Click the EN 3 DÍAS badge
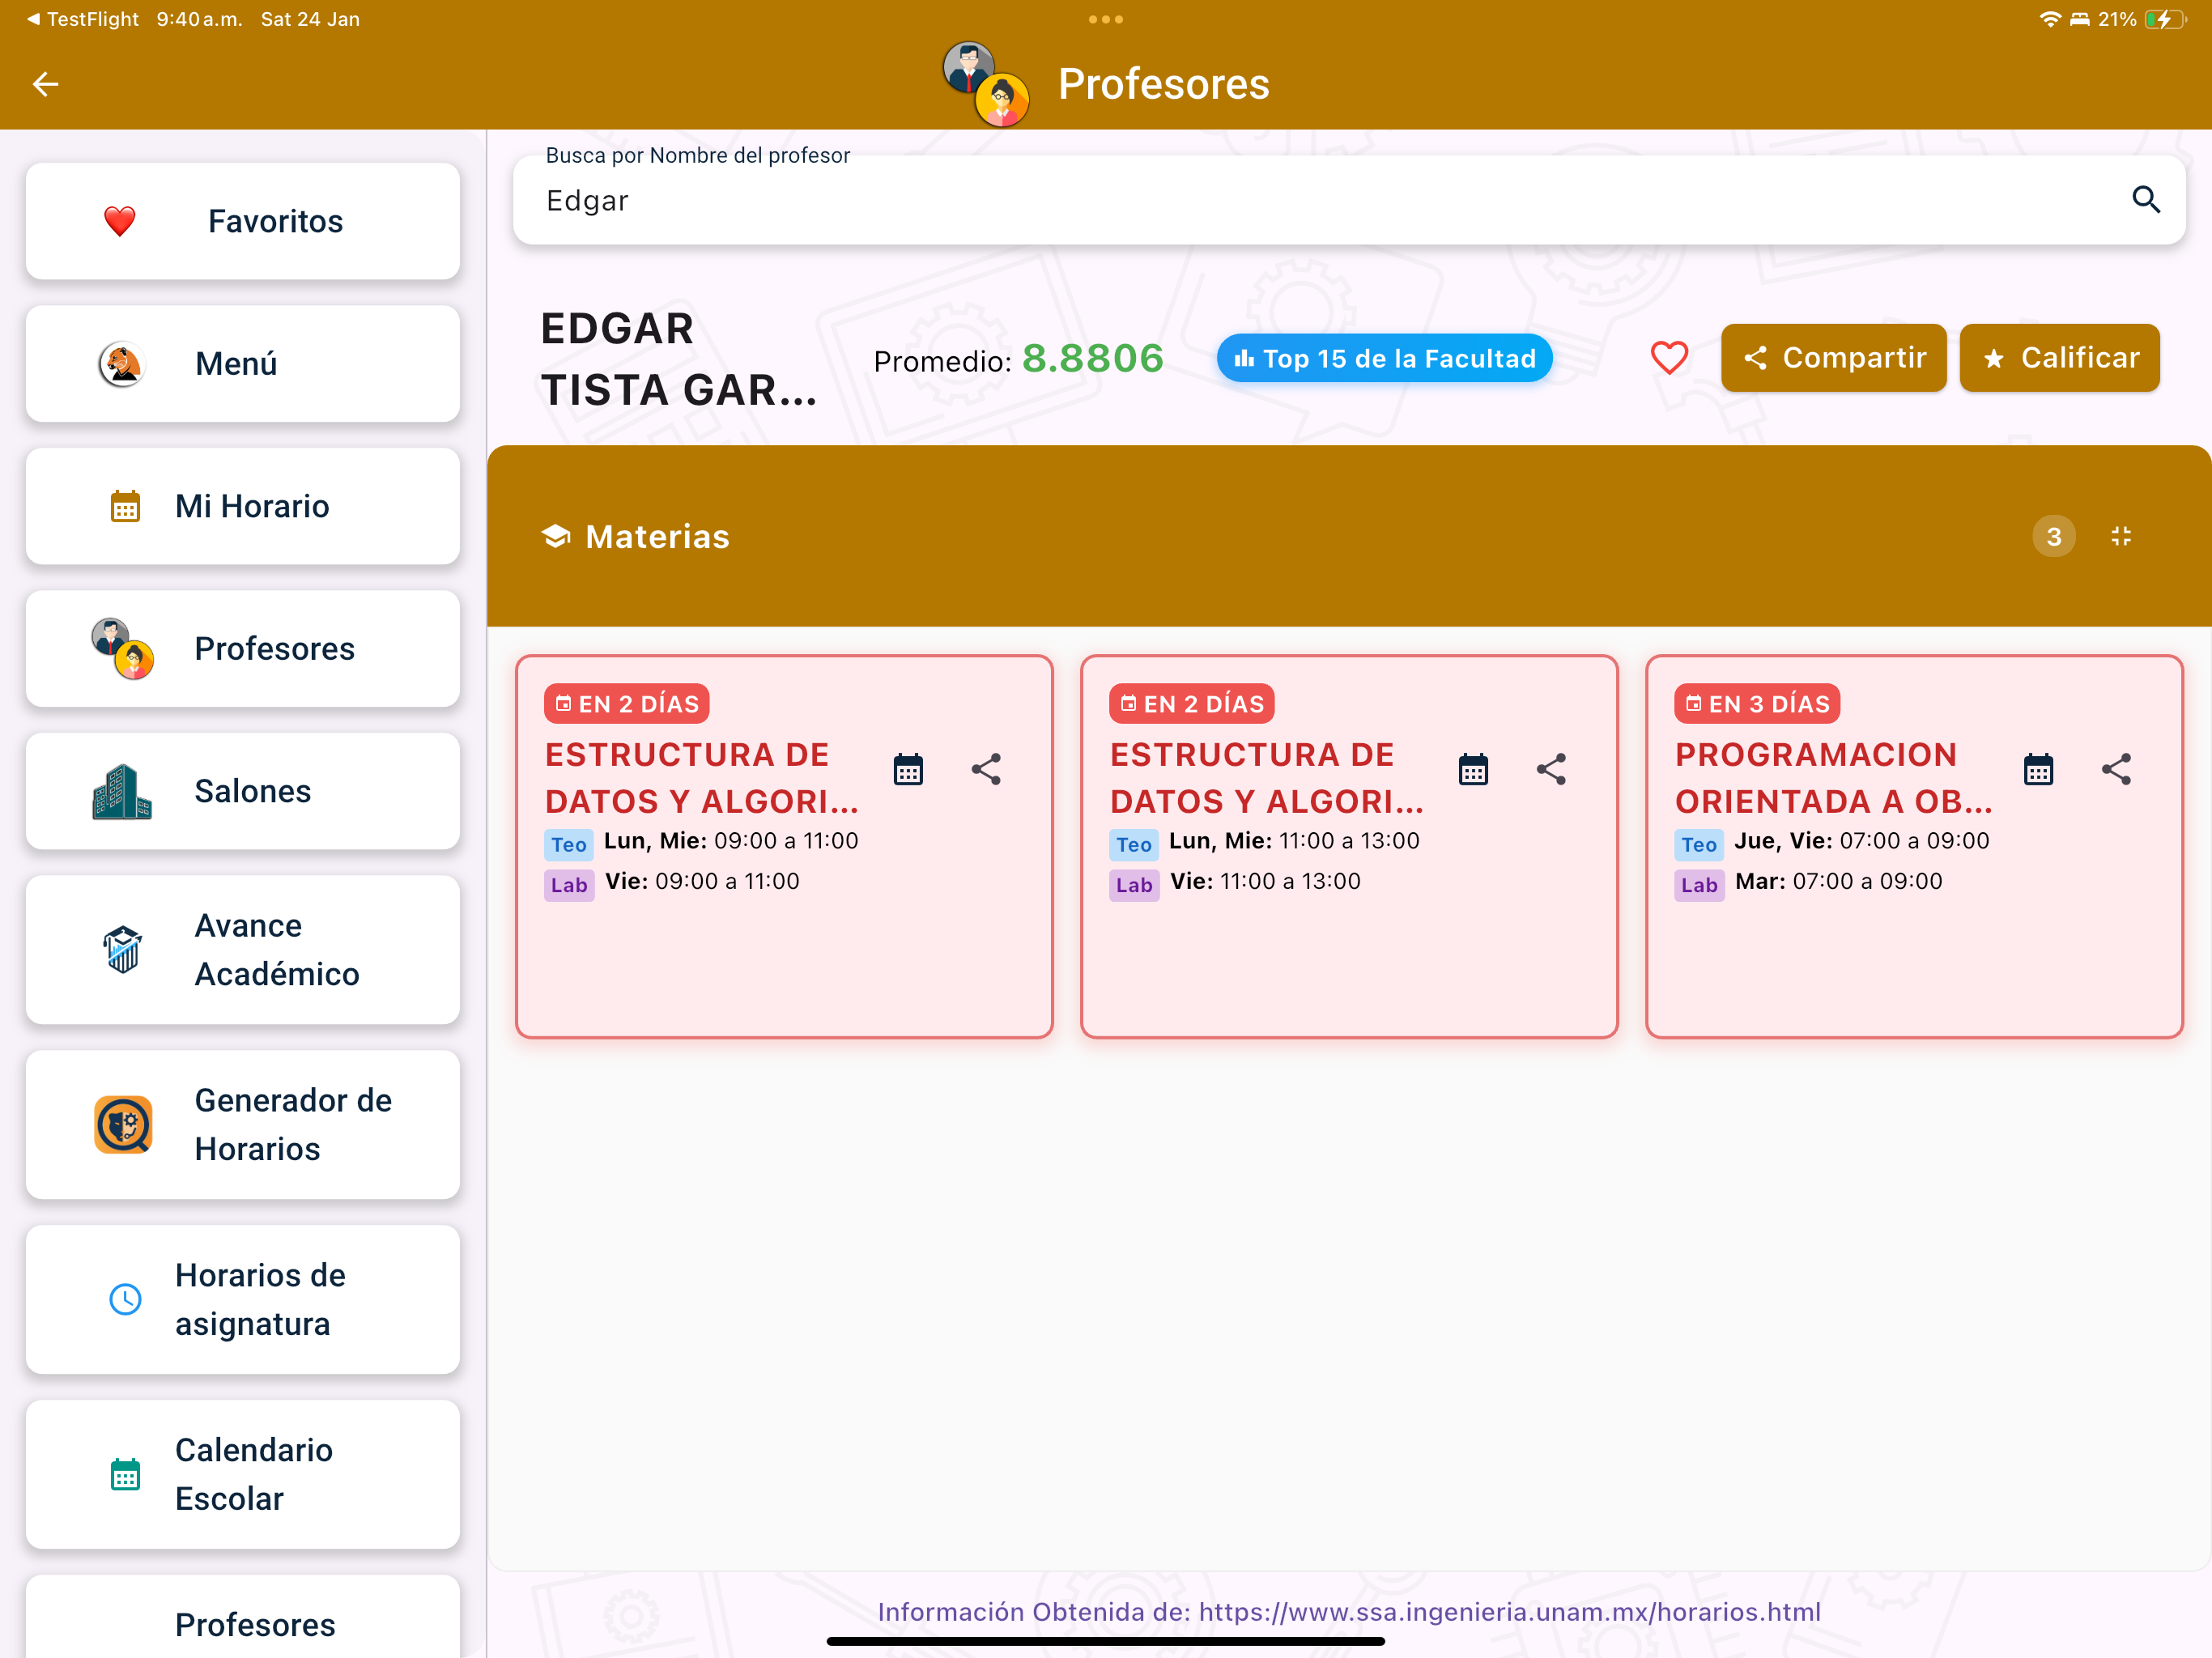Image resolution: width=2212 pixels, height=1658 pixels. (1757, 704)
